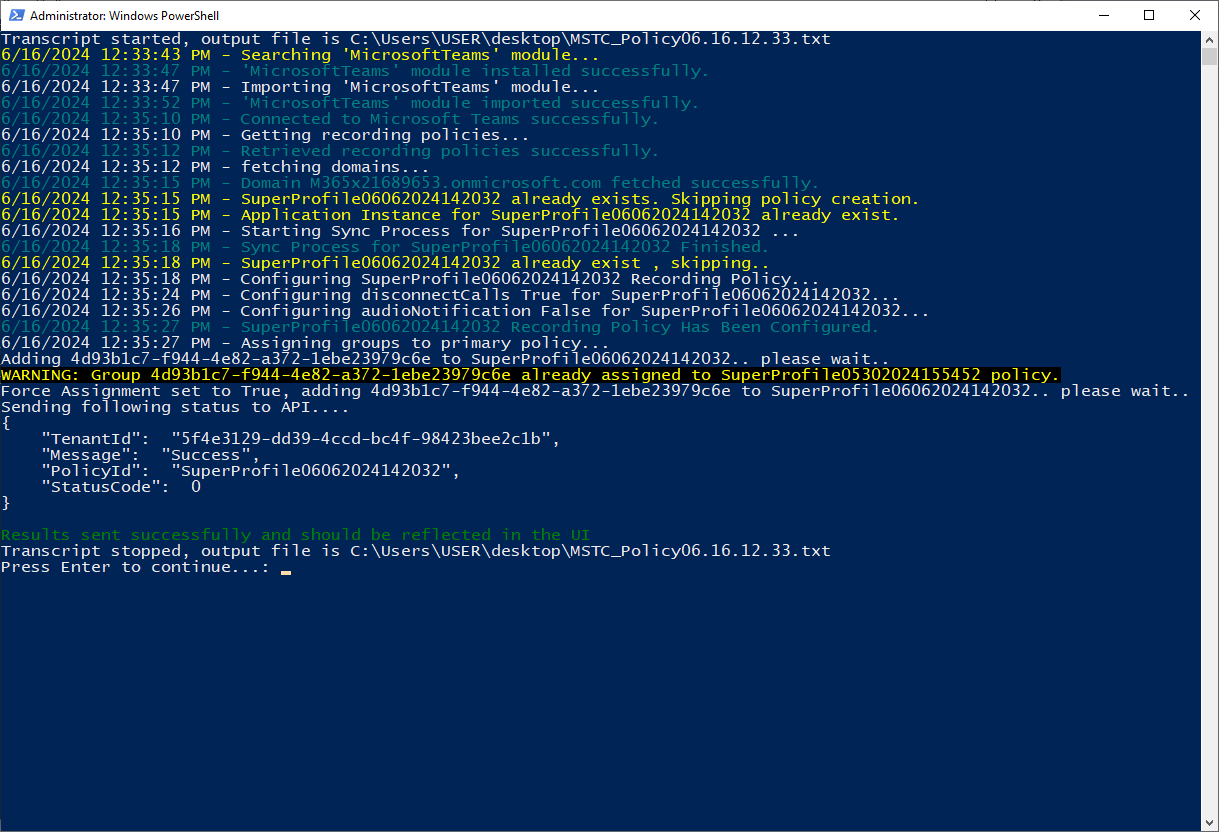Viewport: 1219px width, 832px height.
Task: Click the 'Getting recording policies...' line
Action: pyautogui.click(x=265, y=135)
